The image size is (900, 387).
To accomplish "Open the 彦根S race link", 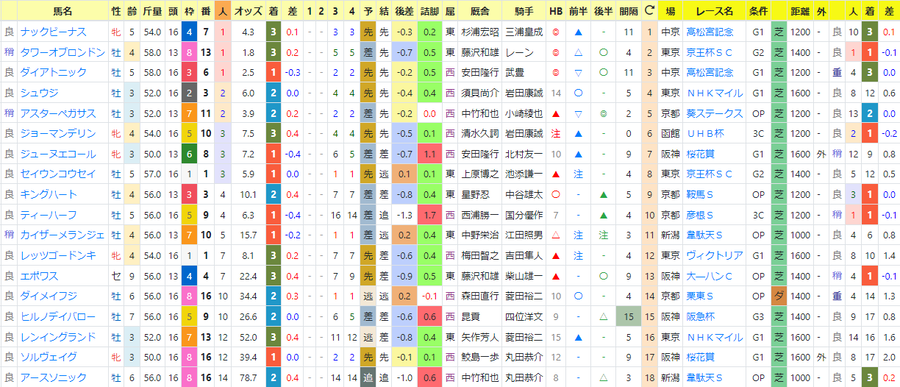I will point(699,215).
